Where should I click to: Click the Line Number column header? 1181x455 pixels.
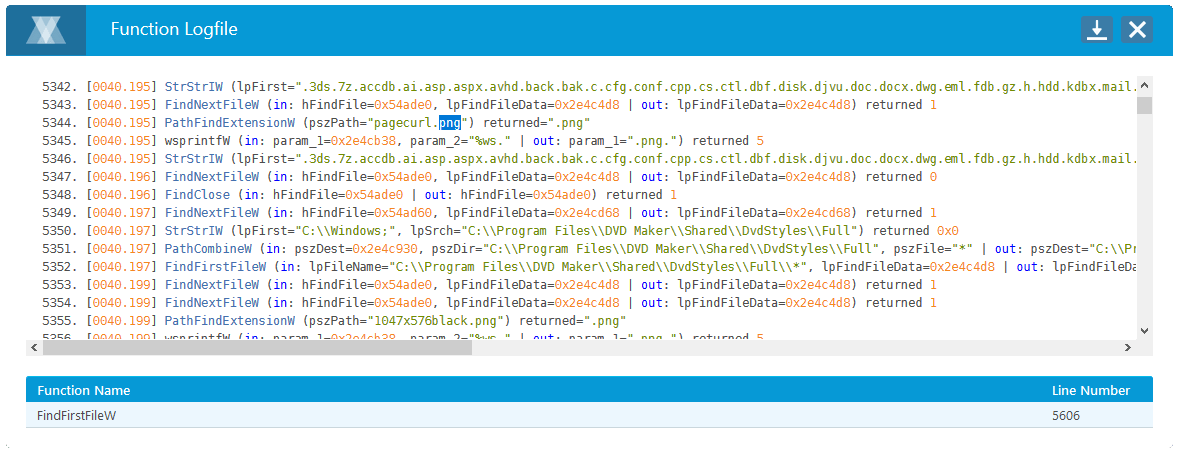(1091, 390)
